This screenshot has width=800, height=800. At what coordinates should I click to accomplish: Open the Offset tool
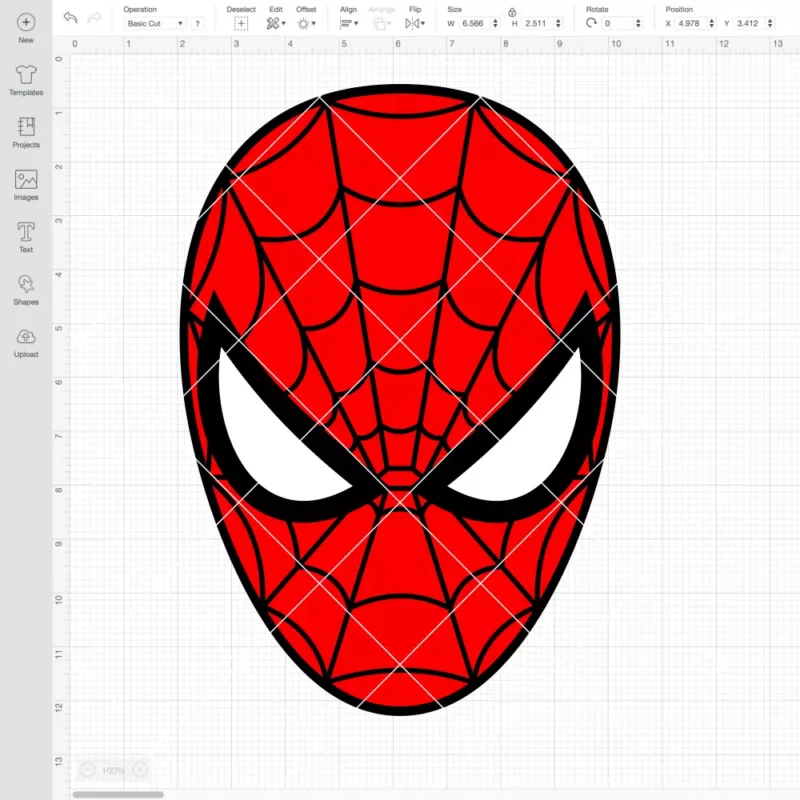[x=306, y=23]
